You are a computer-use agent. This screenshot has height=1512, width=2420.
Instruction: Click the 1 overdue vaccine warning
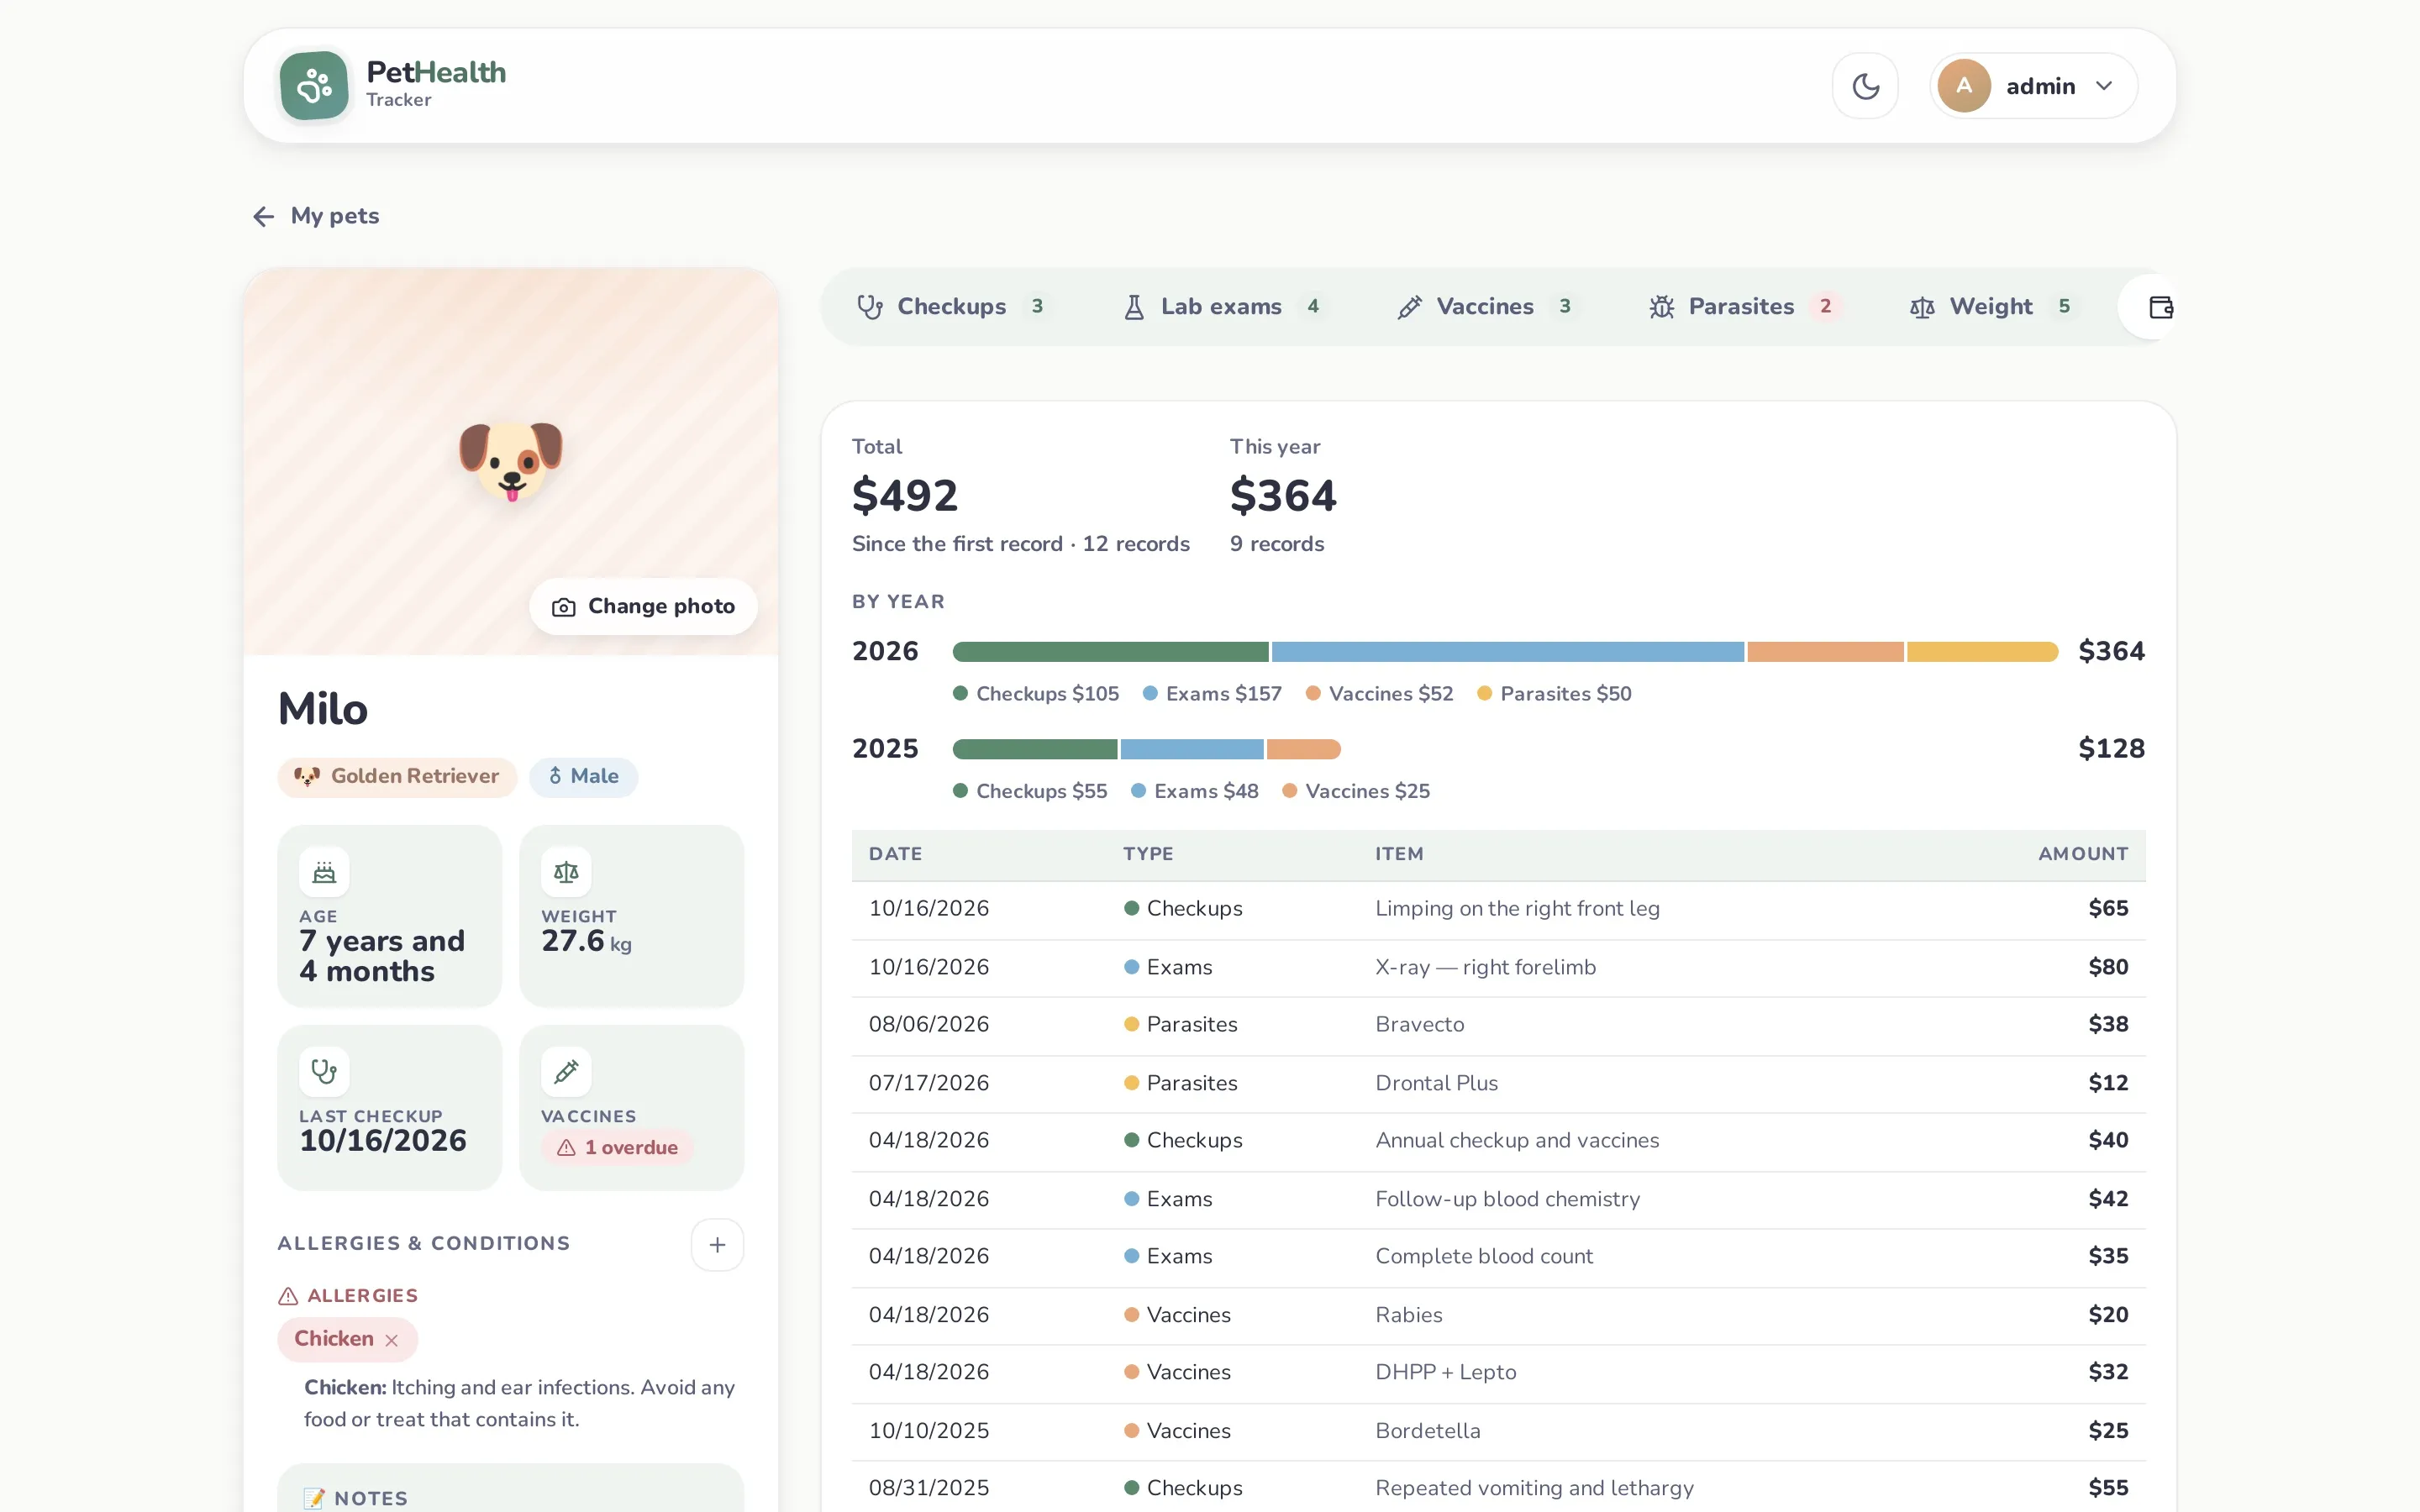pos(617,1147)
